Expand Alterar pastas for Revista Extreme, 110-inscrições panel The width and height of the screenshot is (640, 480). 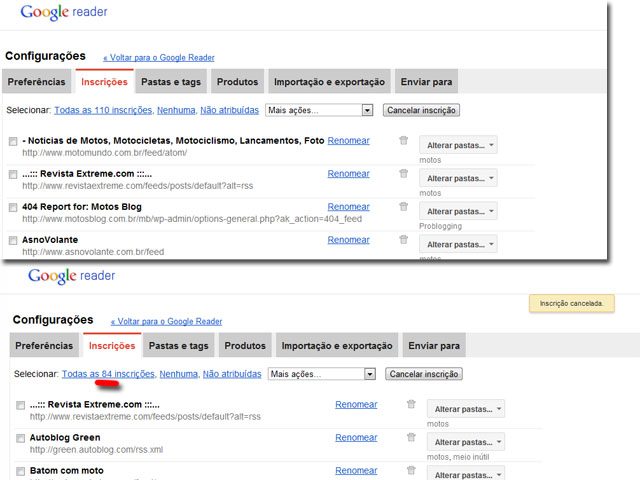(x=458, y=178)
